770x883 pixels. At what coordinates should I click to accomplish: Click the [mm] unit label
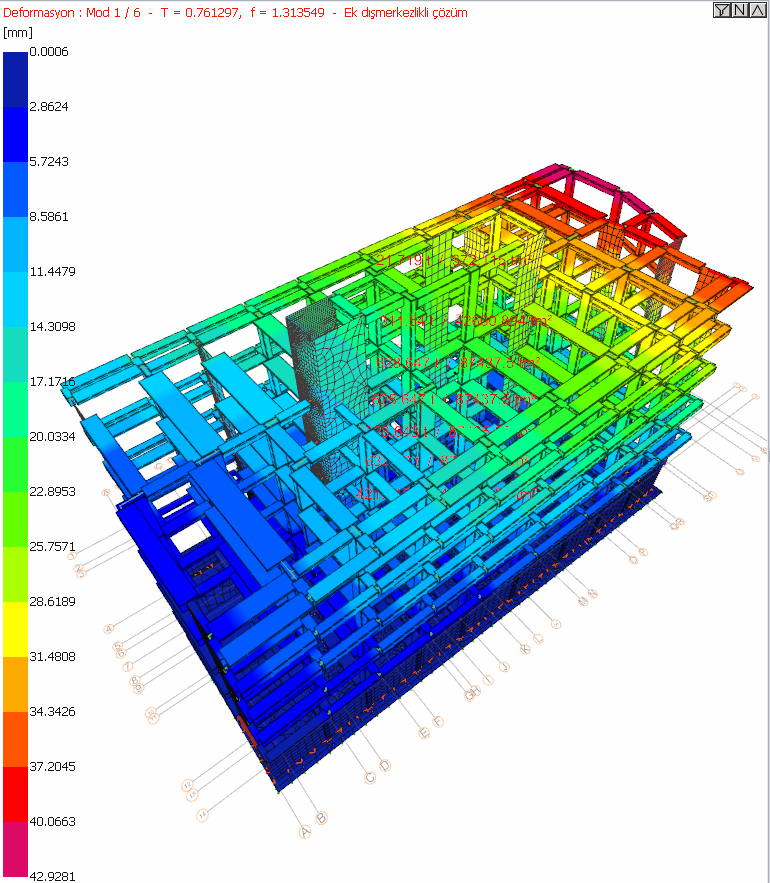pos(17,33)
